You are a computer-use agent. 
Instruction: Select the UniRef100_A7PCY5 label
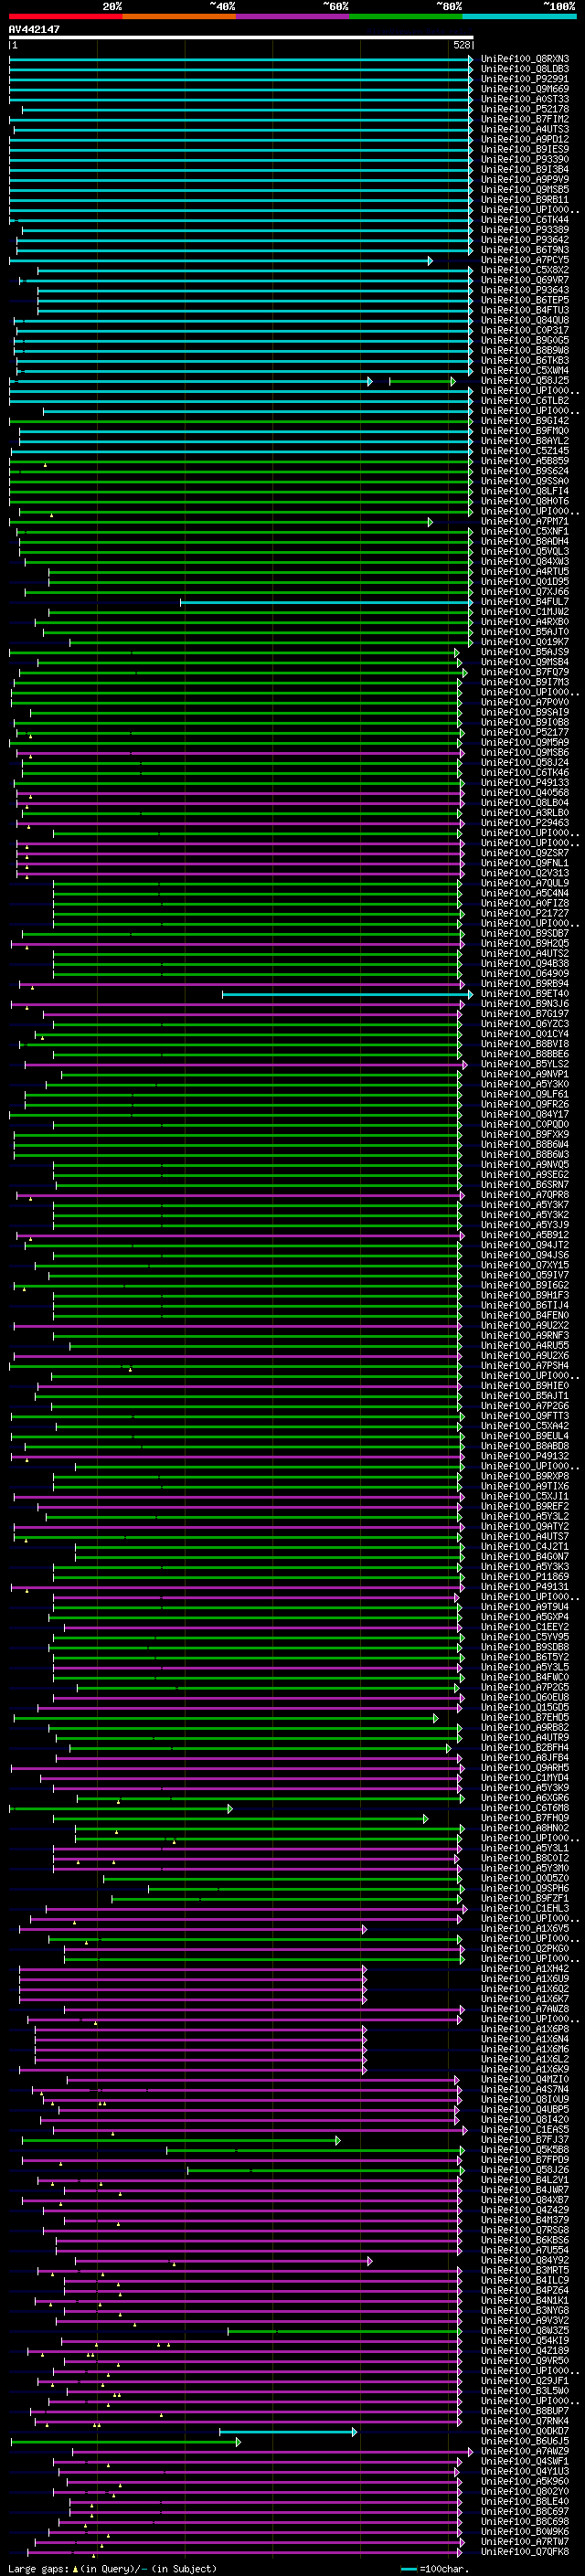[525, 260]
